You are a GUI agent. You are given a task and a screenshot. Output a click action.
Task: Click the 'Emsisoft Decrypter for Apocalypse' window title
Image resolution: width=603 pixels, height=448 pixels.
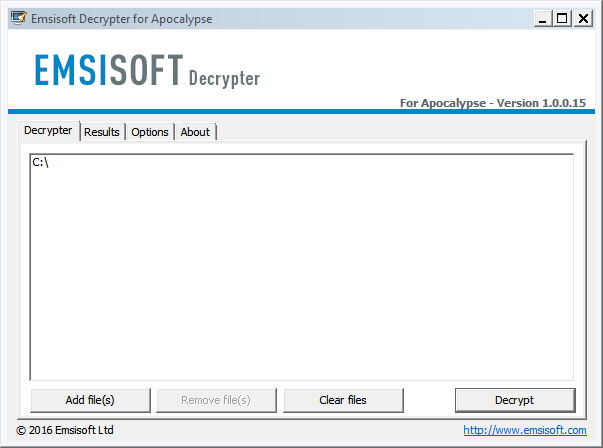point(122,19)
